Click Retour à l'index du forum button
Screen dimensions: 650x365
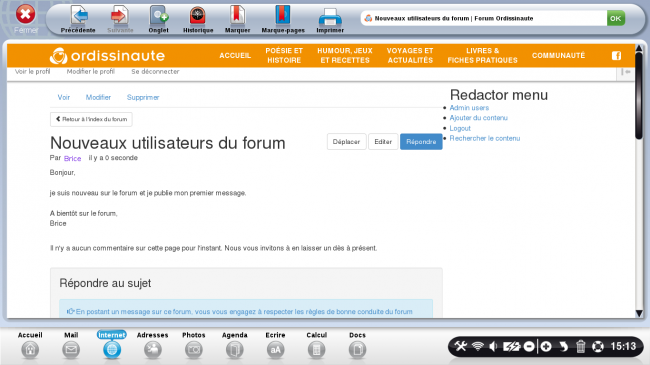(x=91, y=119)
